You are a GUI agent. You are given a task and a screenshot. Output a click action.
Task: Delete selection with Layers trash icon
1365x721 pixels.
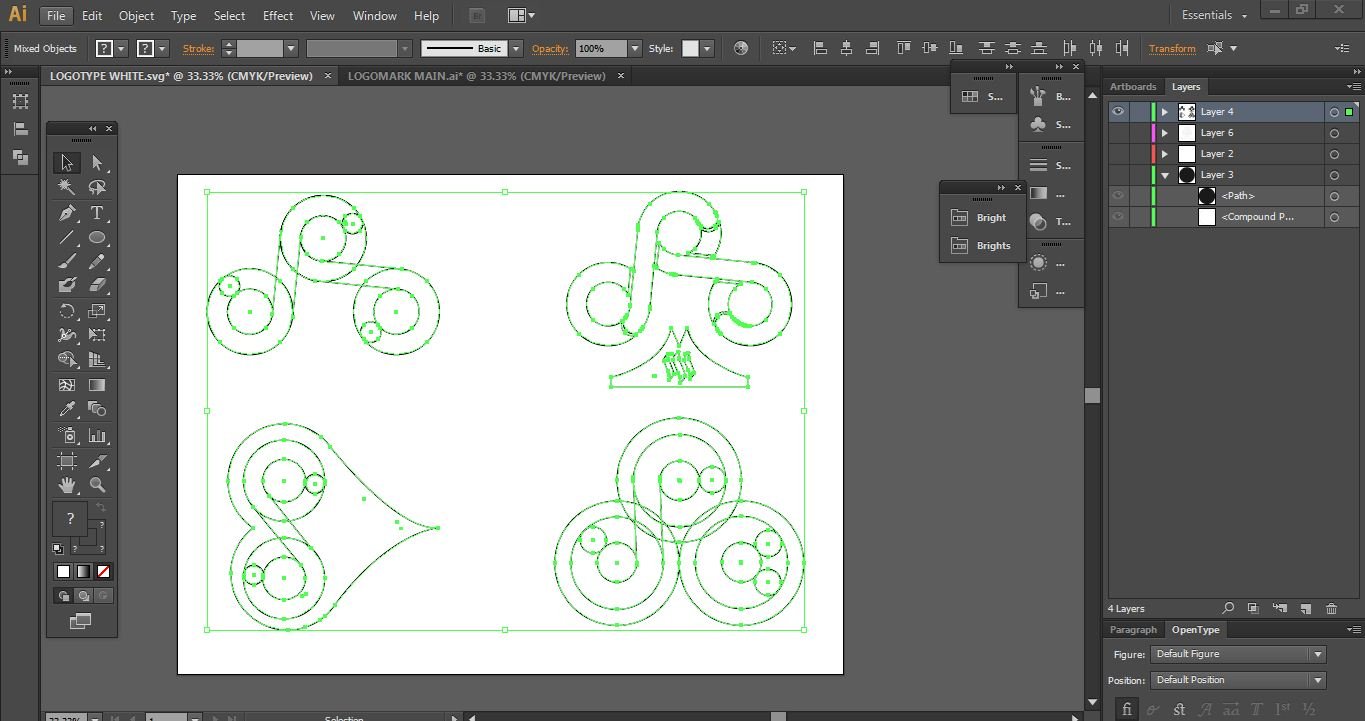coord(1331,608)
